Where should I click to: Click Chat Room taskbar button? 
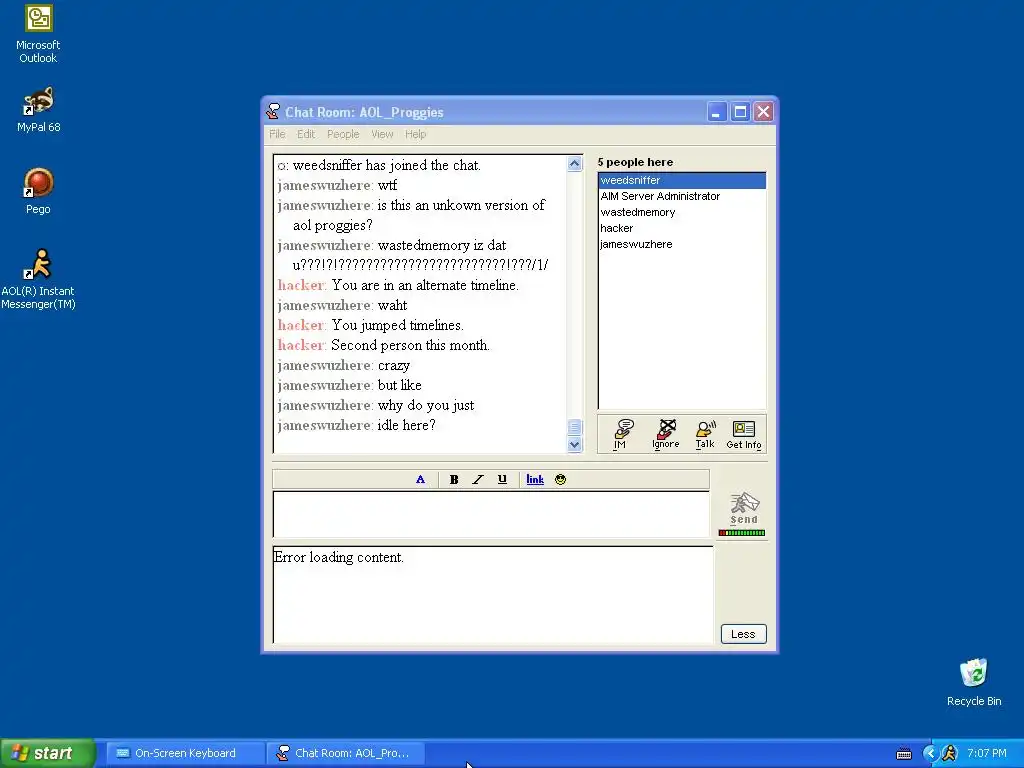[x=345, y=753]
